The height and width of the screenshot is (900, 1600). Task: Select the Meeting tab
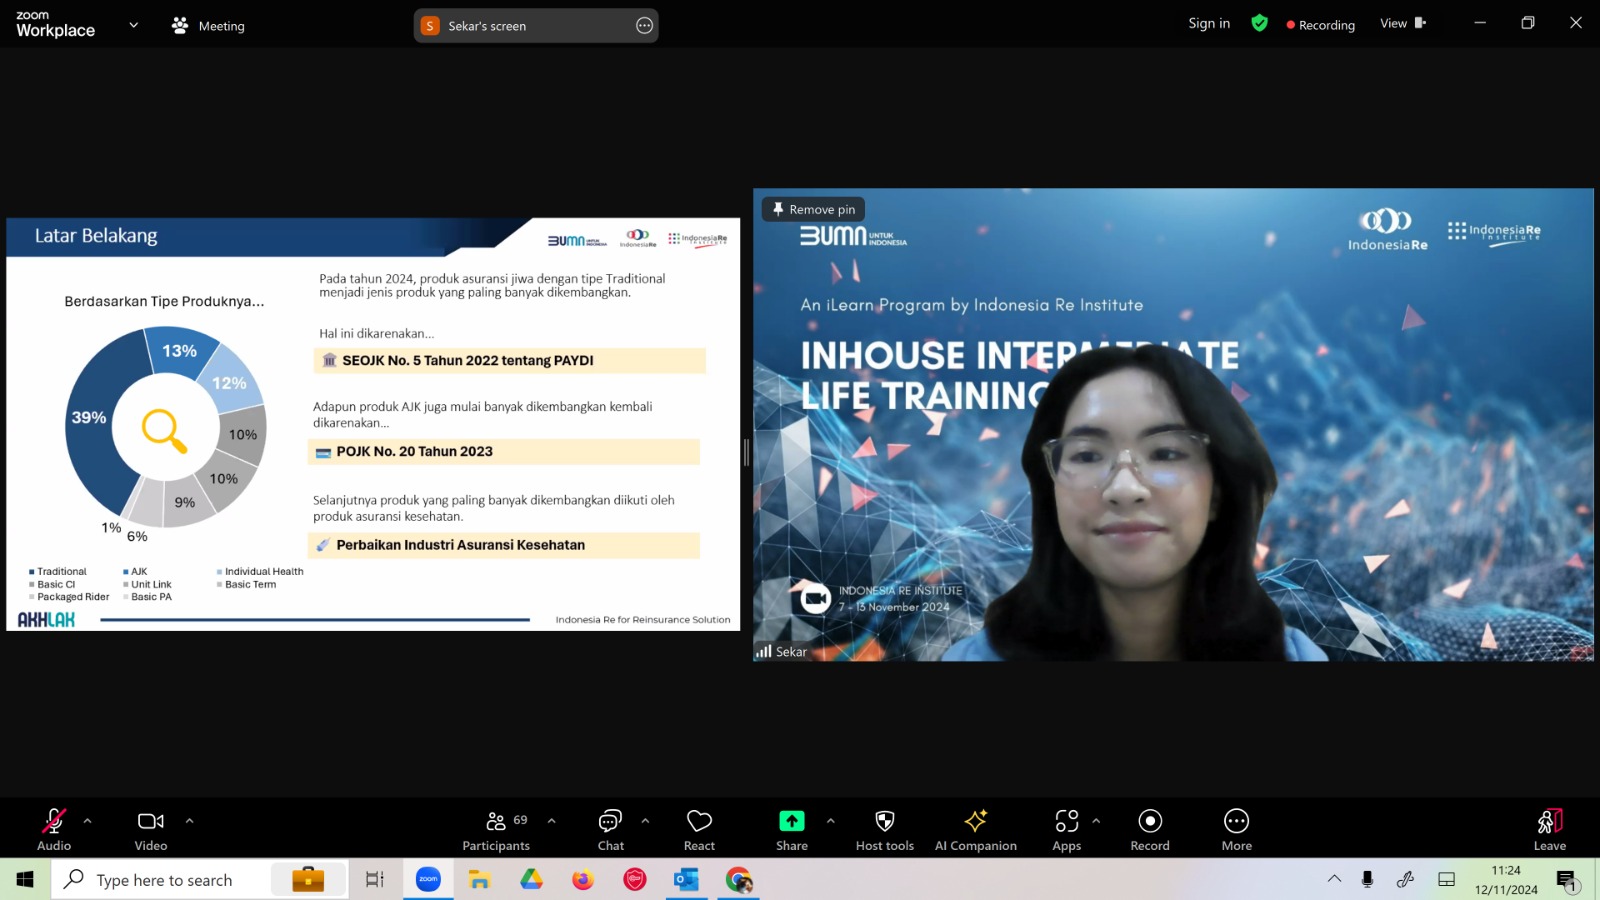pos(208,26)
